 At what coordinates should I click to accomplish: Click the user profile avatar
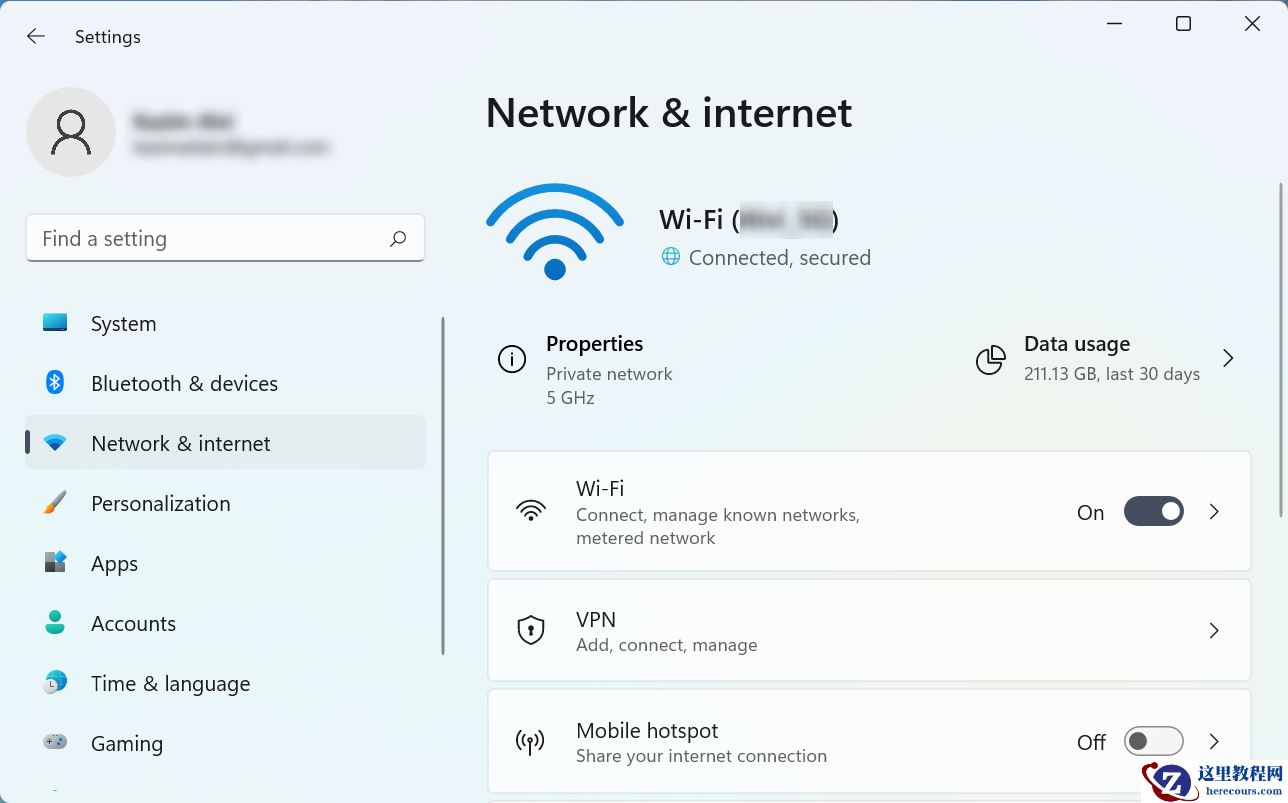click(x=71, y=131)
